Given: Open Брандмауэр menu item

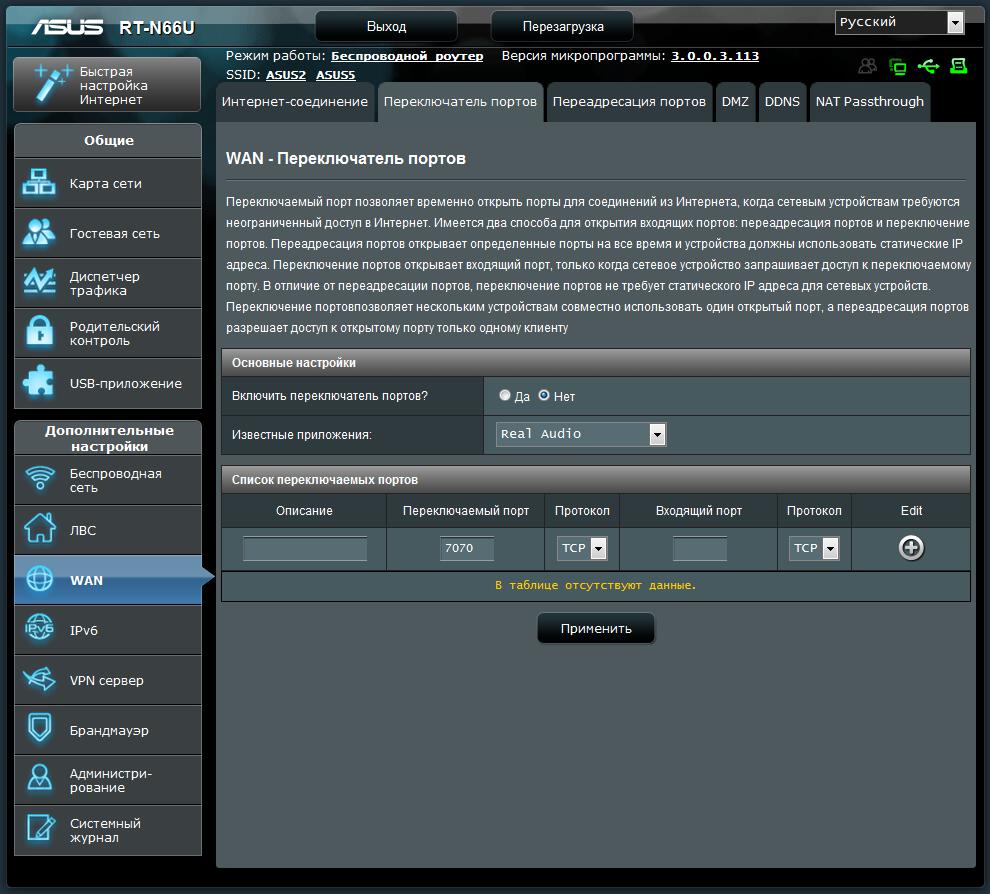Looking at the screenshot, I should pyautogui.click(x=108, y=730).
